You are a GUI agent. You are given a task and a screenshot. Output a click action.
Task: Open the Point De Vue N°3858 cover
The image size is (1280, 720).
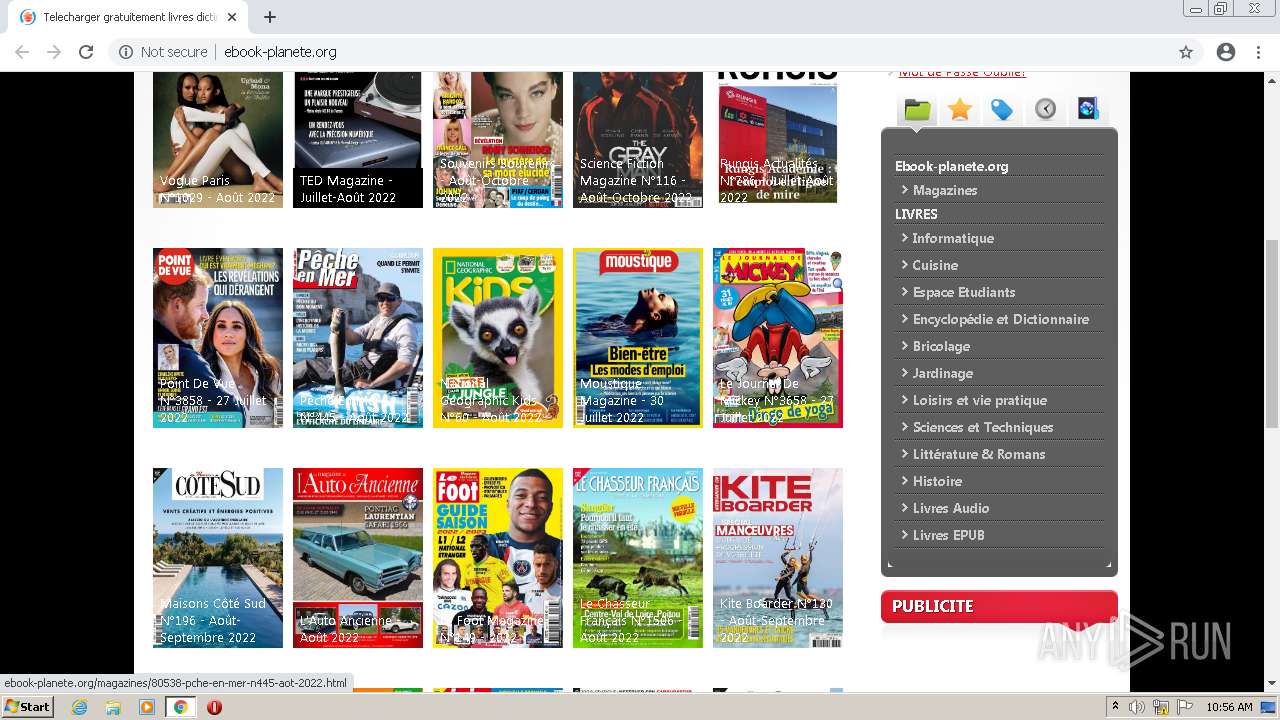point(218,338)
